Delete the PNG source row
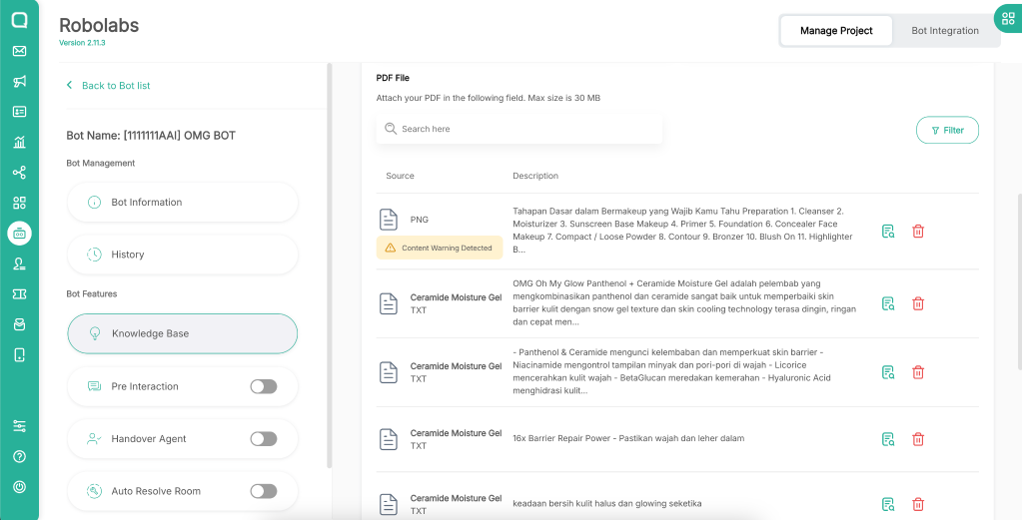Image resolution: width=1022 pixels, height=520 pixels. tap(918, 231)
